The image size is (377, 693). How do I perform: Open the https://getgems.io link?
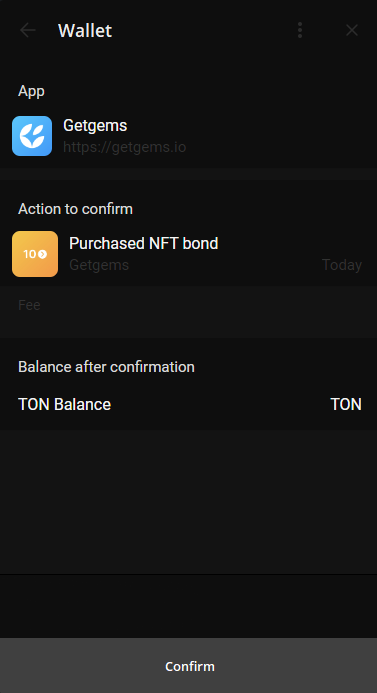tap(125, 147)
